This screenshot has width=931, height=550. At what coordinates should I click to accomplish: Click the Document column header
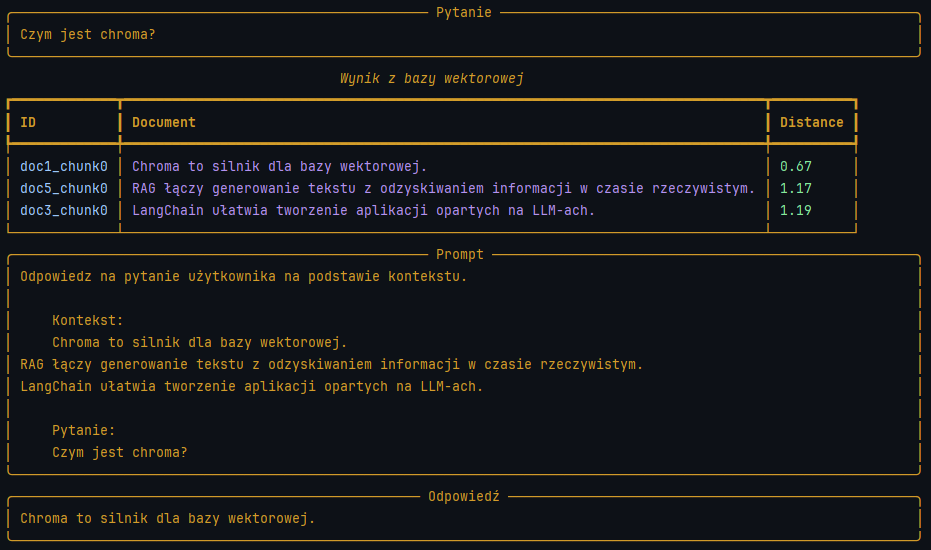(x=164, y=122)
